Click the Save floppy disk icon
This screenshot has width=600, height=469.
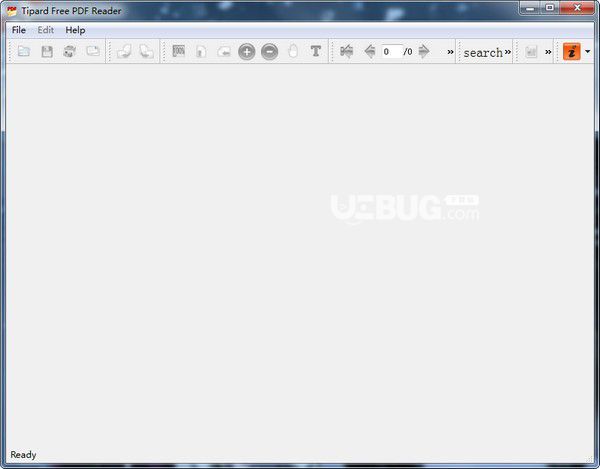(47, 51)
